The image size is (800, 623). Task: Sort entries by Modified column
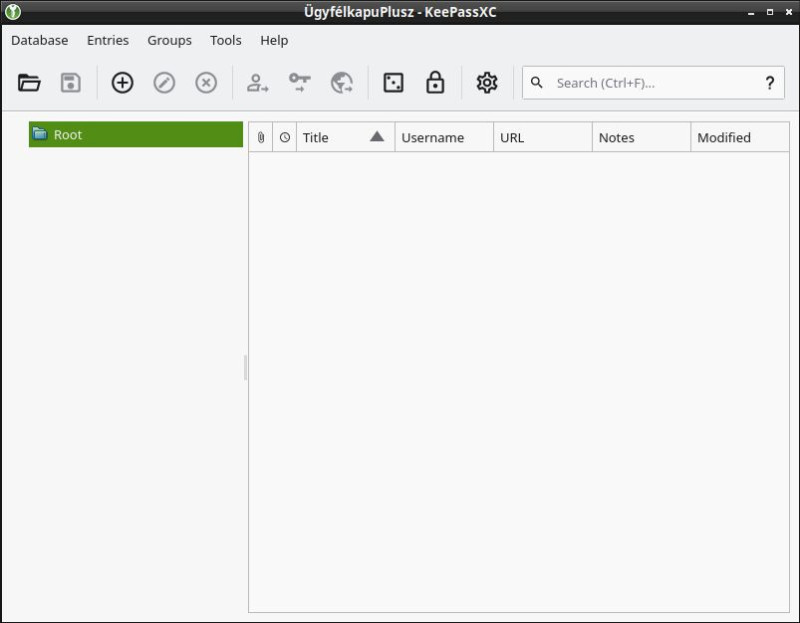pyautogui.click(x=740, y=137)
